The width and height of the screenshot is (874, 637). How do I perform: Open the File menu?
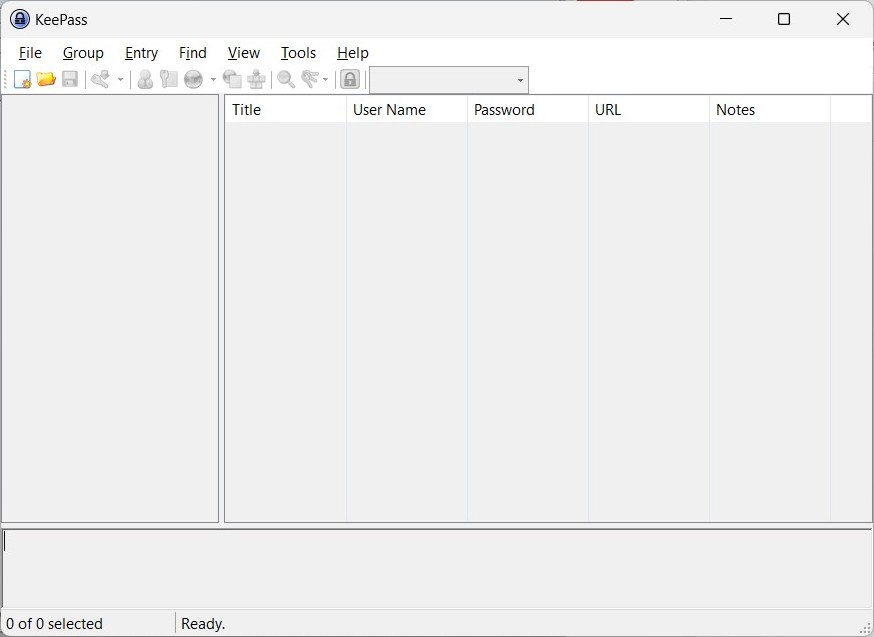30,53
